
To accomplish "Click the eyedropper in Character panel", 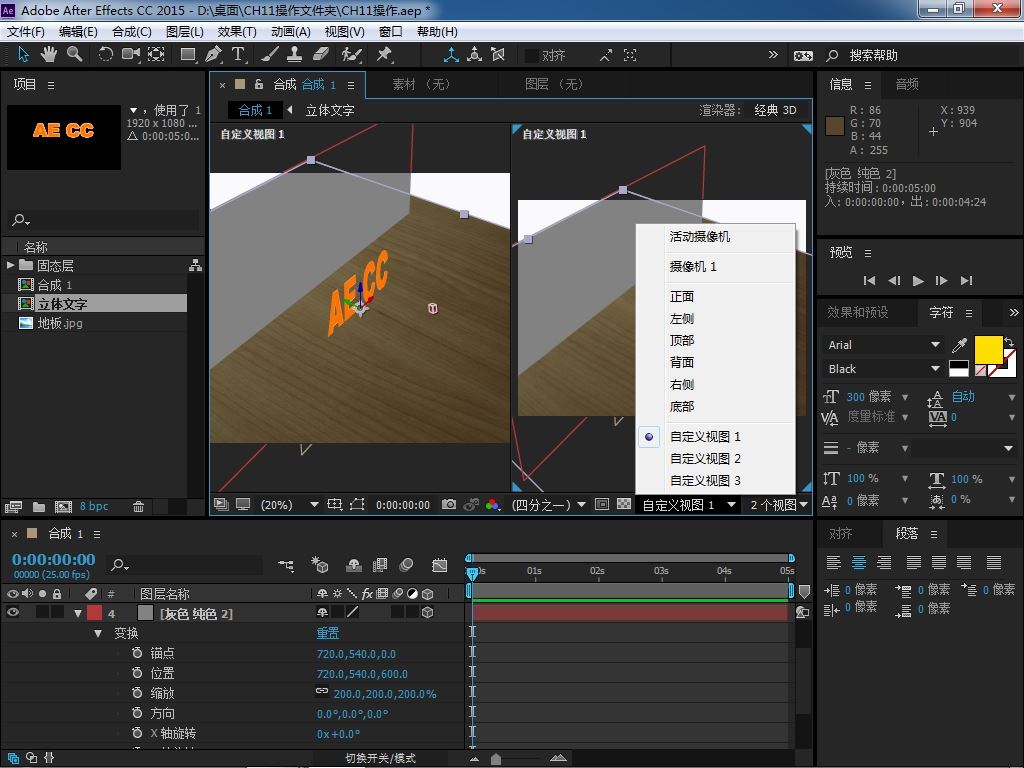I will coord(959,344).
